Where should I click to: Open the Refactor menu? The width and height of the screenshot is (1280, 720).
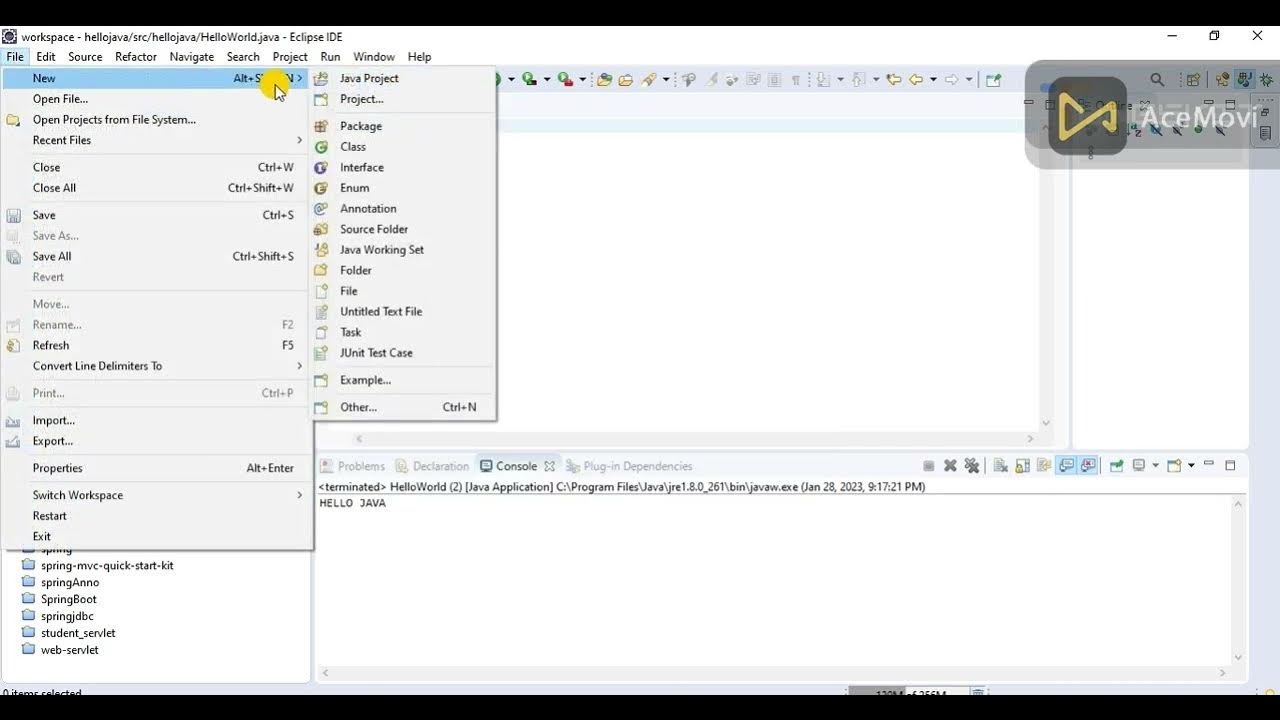coord(136,57)
